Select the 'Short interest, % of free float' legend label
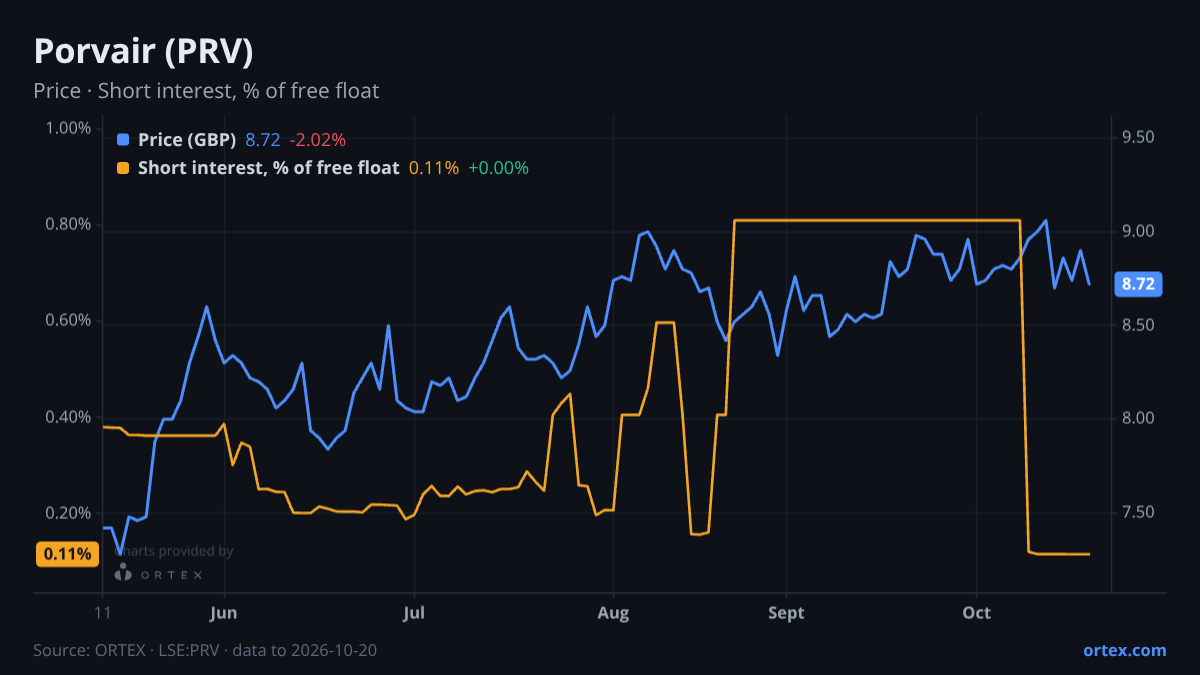The height and width of the screenshot is (675, 1200). tap(268, 168)
